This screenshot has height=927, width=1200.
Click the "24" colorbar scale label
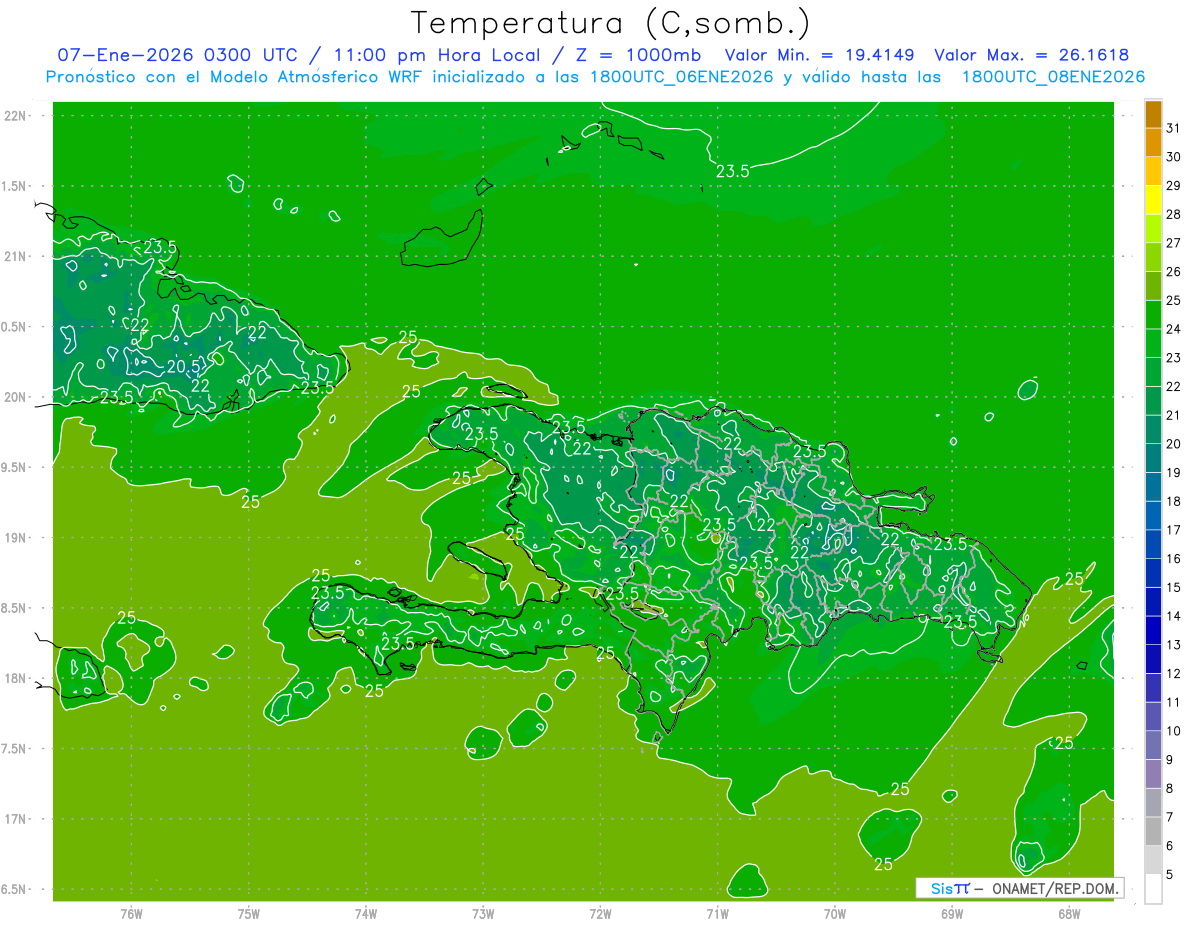1174,329
